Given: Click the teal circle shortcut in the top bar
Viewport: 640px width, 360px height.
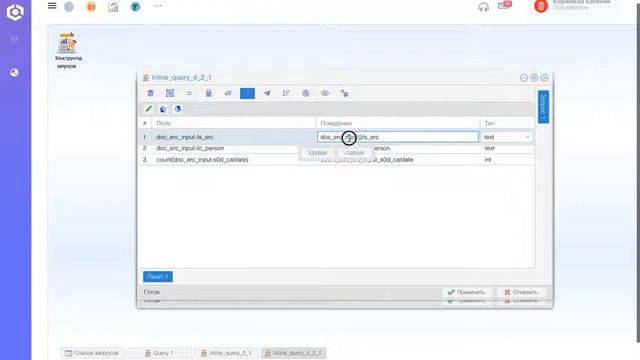Looking at the screenshot, I should coord(136,7).
